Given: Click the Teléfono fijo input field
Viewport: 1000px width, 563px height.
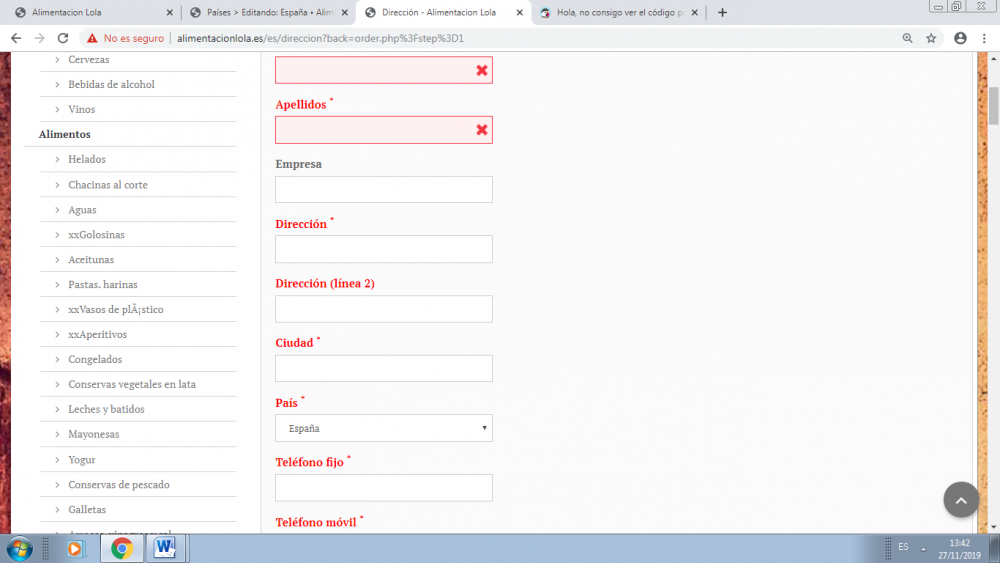Looking at the screenshot, I should (384, 488).
